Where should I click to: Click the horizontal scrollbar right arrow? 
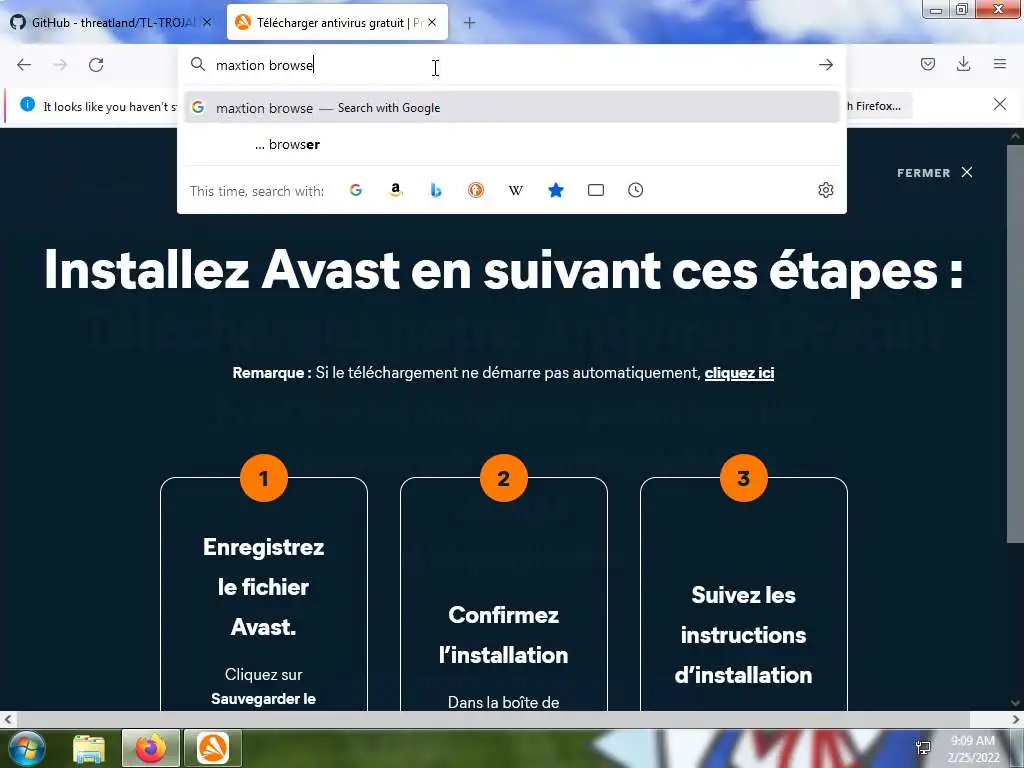pyautogui.click(x=1016, y=720)
